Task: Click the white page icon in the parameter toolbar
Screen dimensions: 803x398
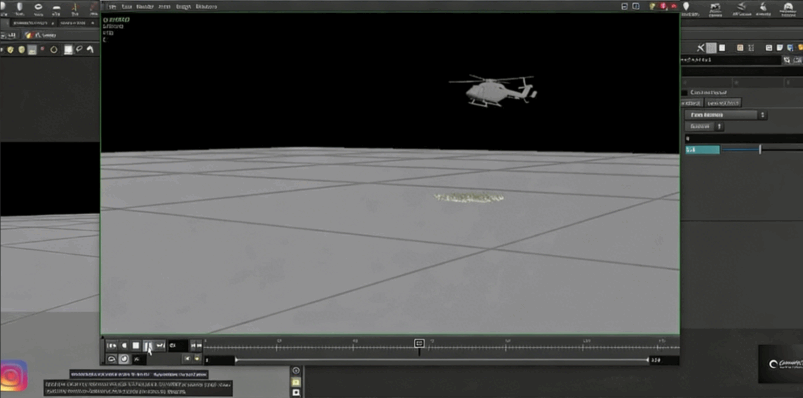Action: click(x=722, y=48)
